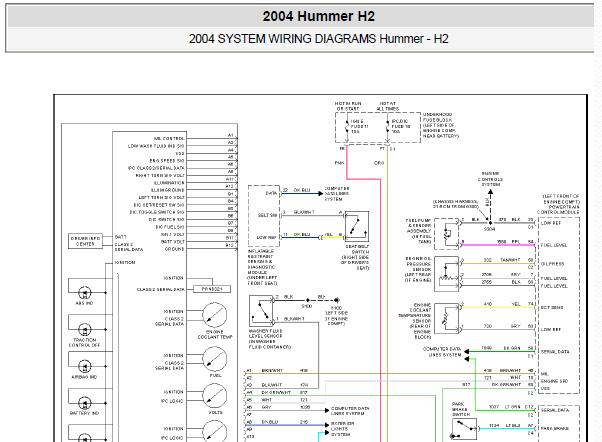This screenshot has width=602, height=442.
Task: Click the Inflatable Restraint Sensing module description
Action: pyautogui.click(x=262, y=267)
